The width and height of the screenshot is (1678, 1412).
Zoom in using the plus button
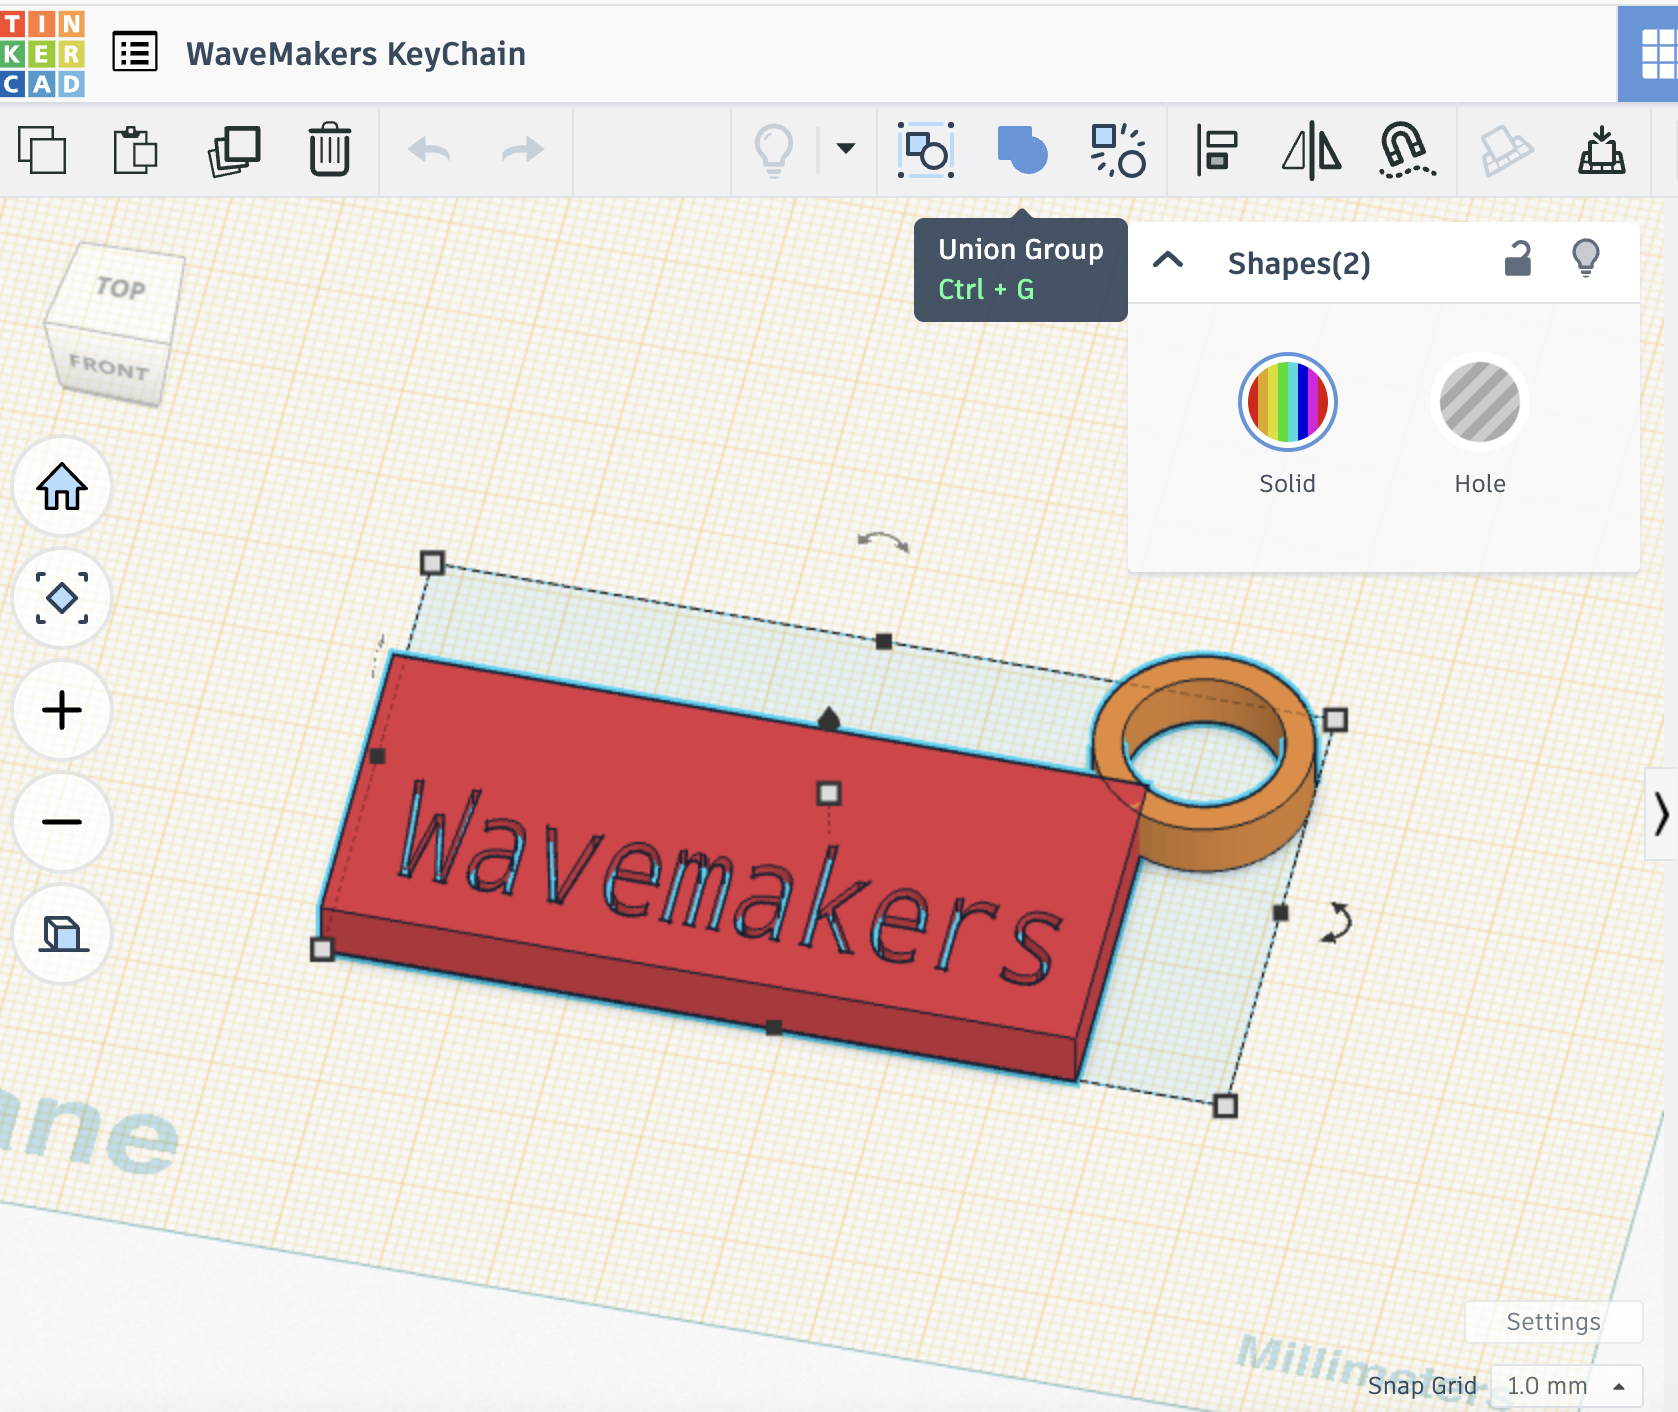[61, 710]
